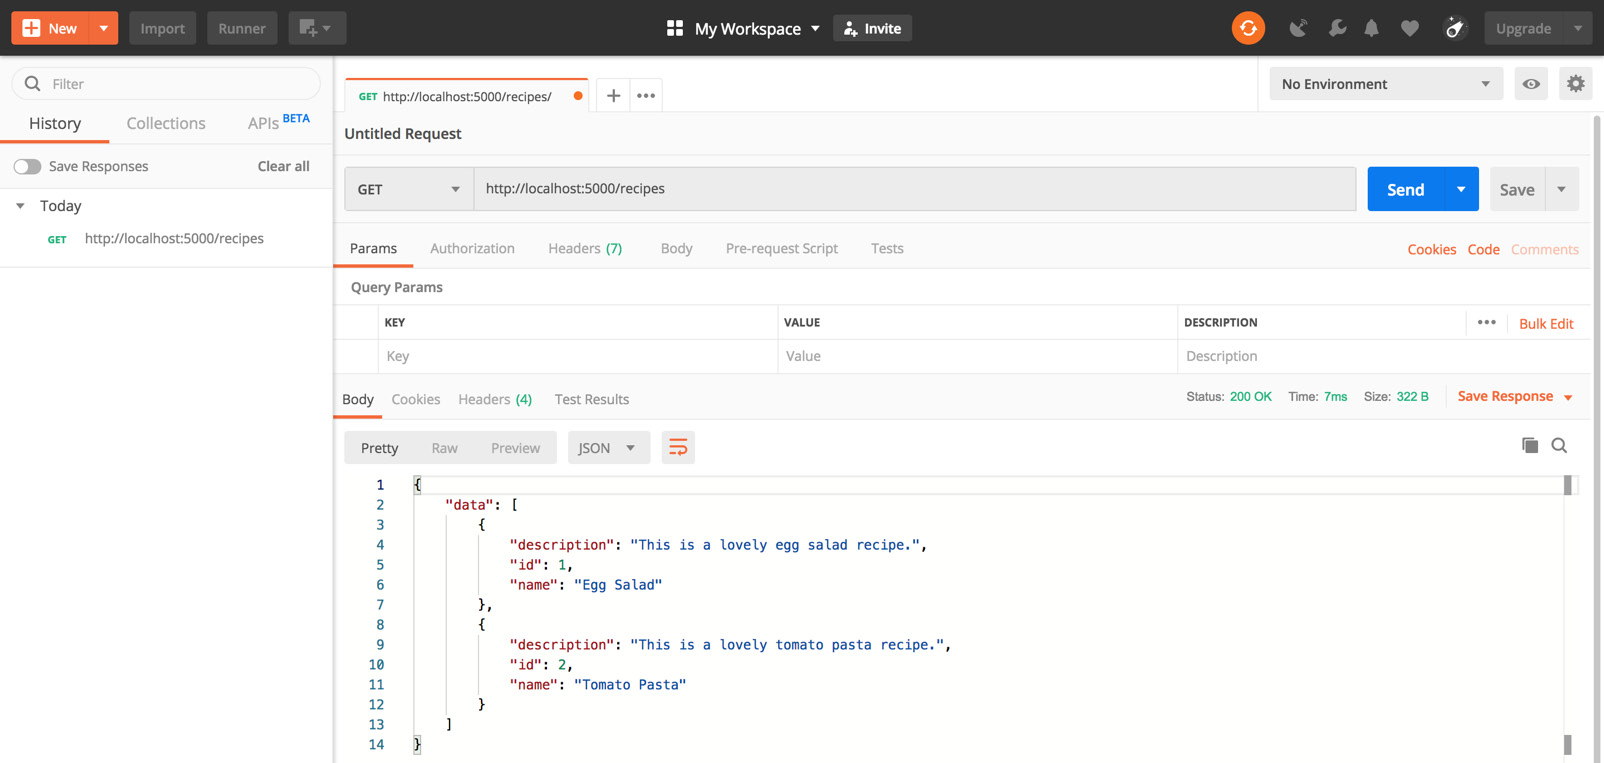
Task: Toggle the Save Responses switch
Action: click(x=27, y=166)
